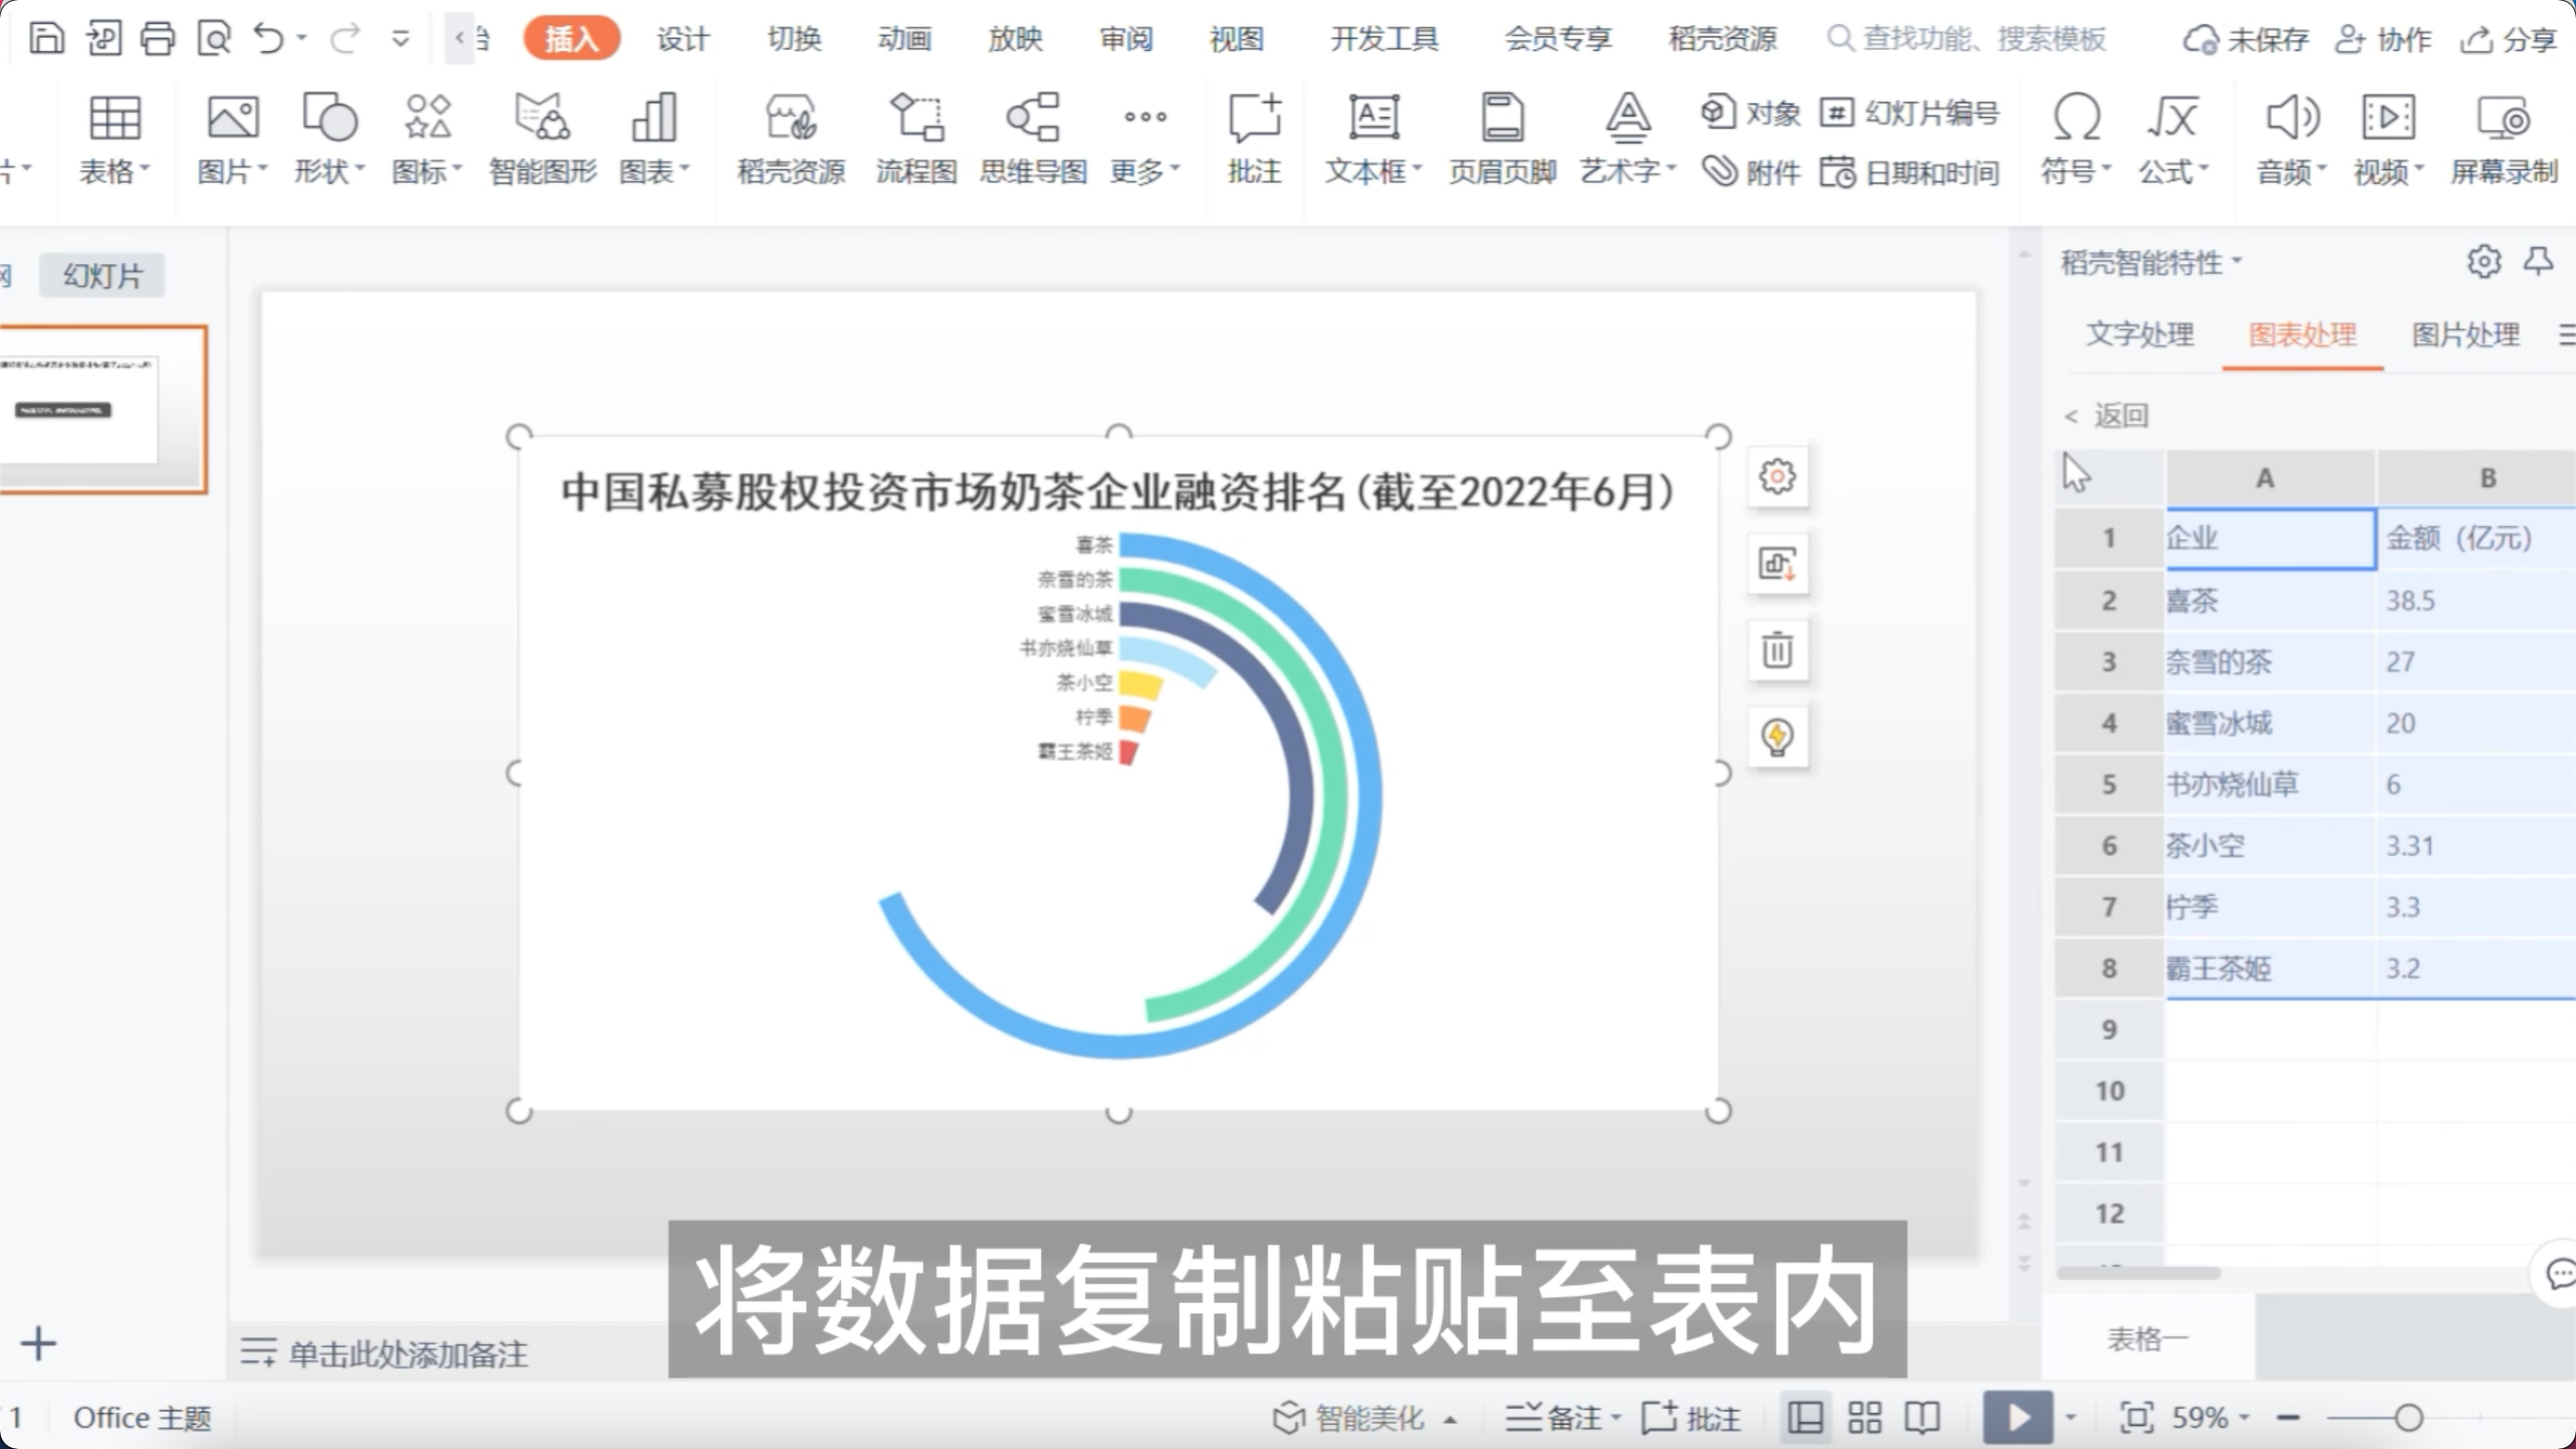Screen dimensions: 2576x1449
Task: Insert 视频 video
Action: (2389, 139)
